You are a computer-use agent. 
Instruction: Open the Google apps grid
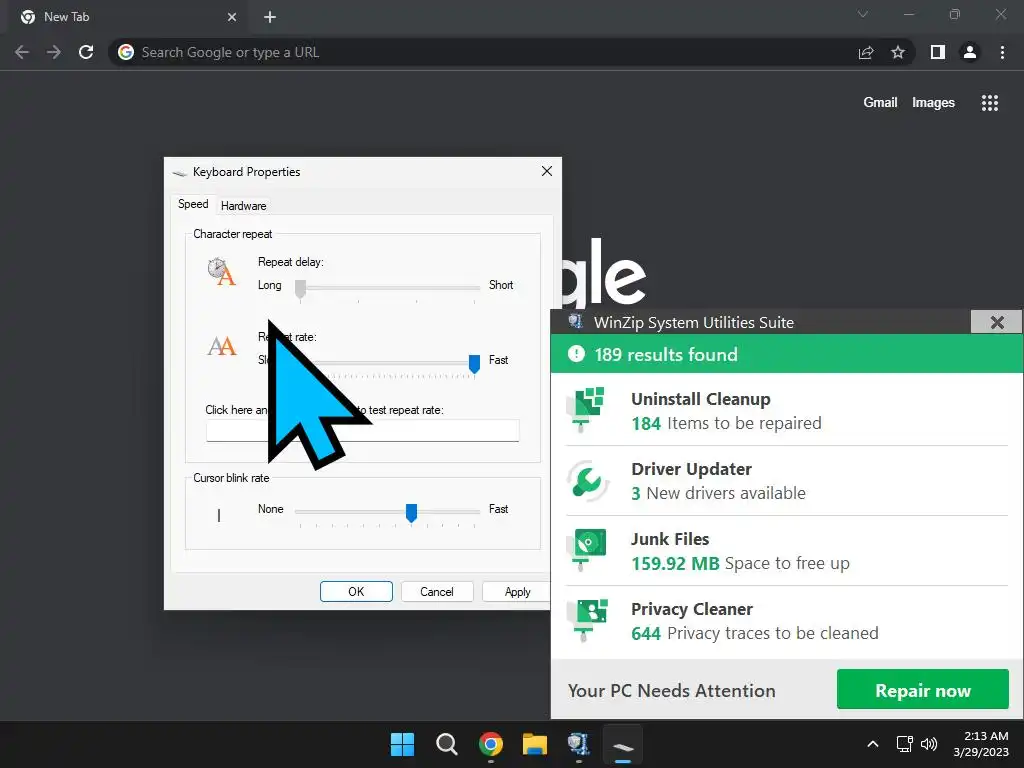click(990, 103)
